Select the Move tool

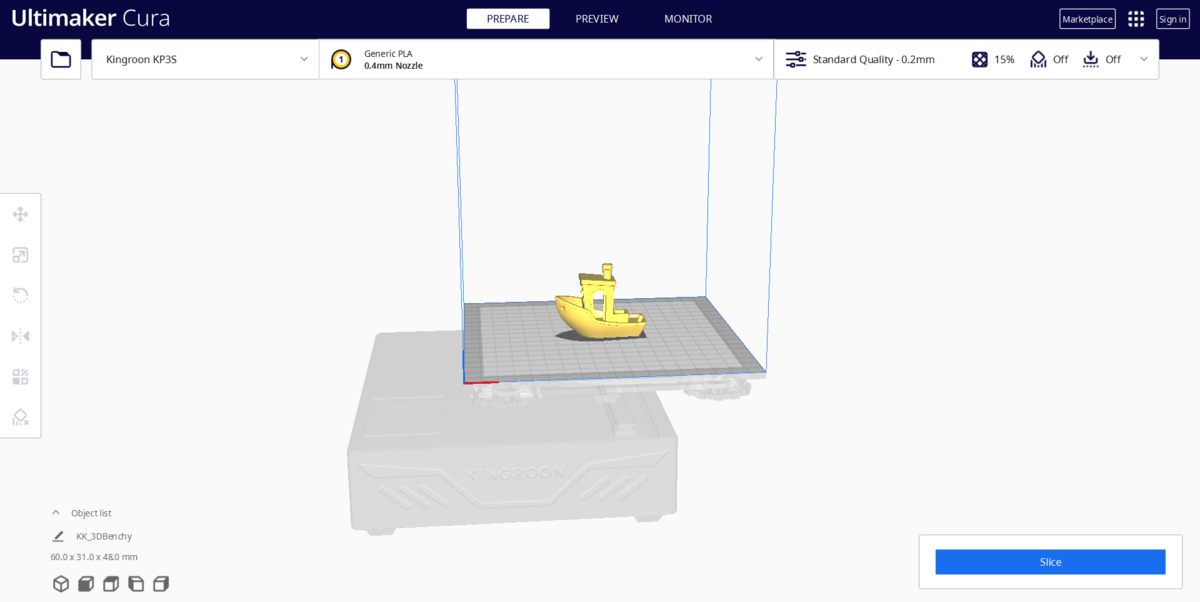click(20, 214)
